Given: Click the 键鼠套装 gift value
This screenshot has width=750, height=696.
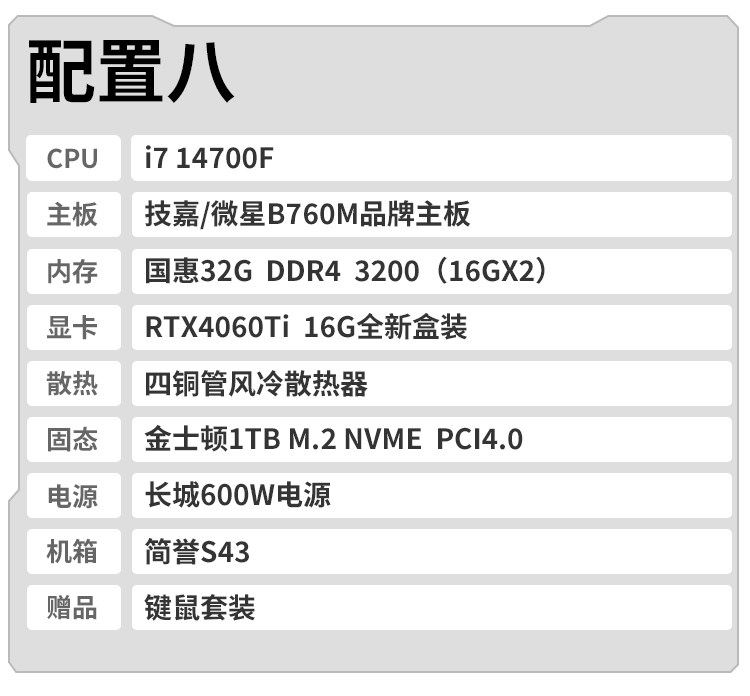Looking at the screenshot, I should (x=431, y=607).
